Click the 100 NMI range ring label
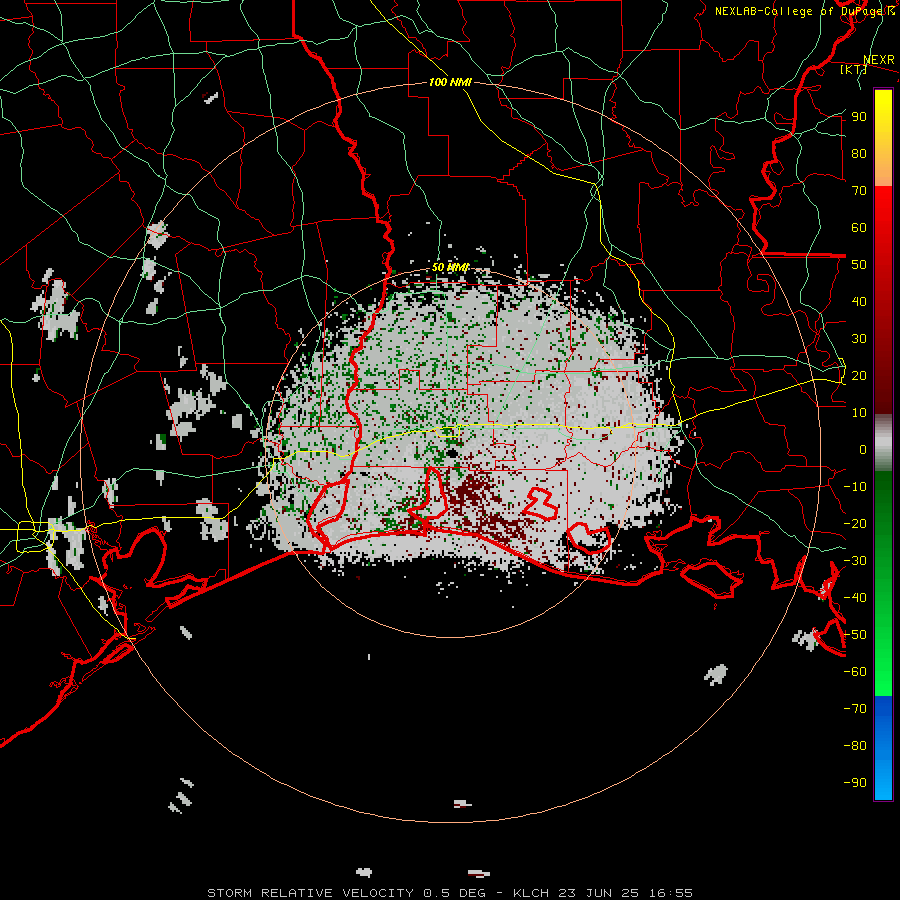Screen dimensions: 900x900 (x=450, y=82)
